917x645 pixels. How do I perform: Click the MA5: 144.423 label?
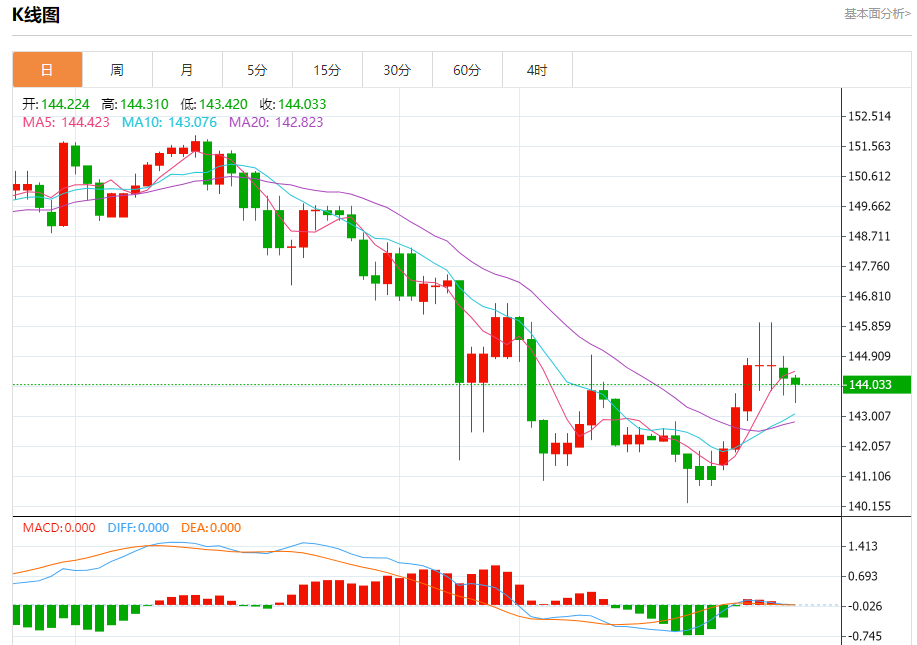pos(66,122)
